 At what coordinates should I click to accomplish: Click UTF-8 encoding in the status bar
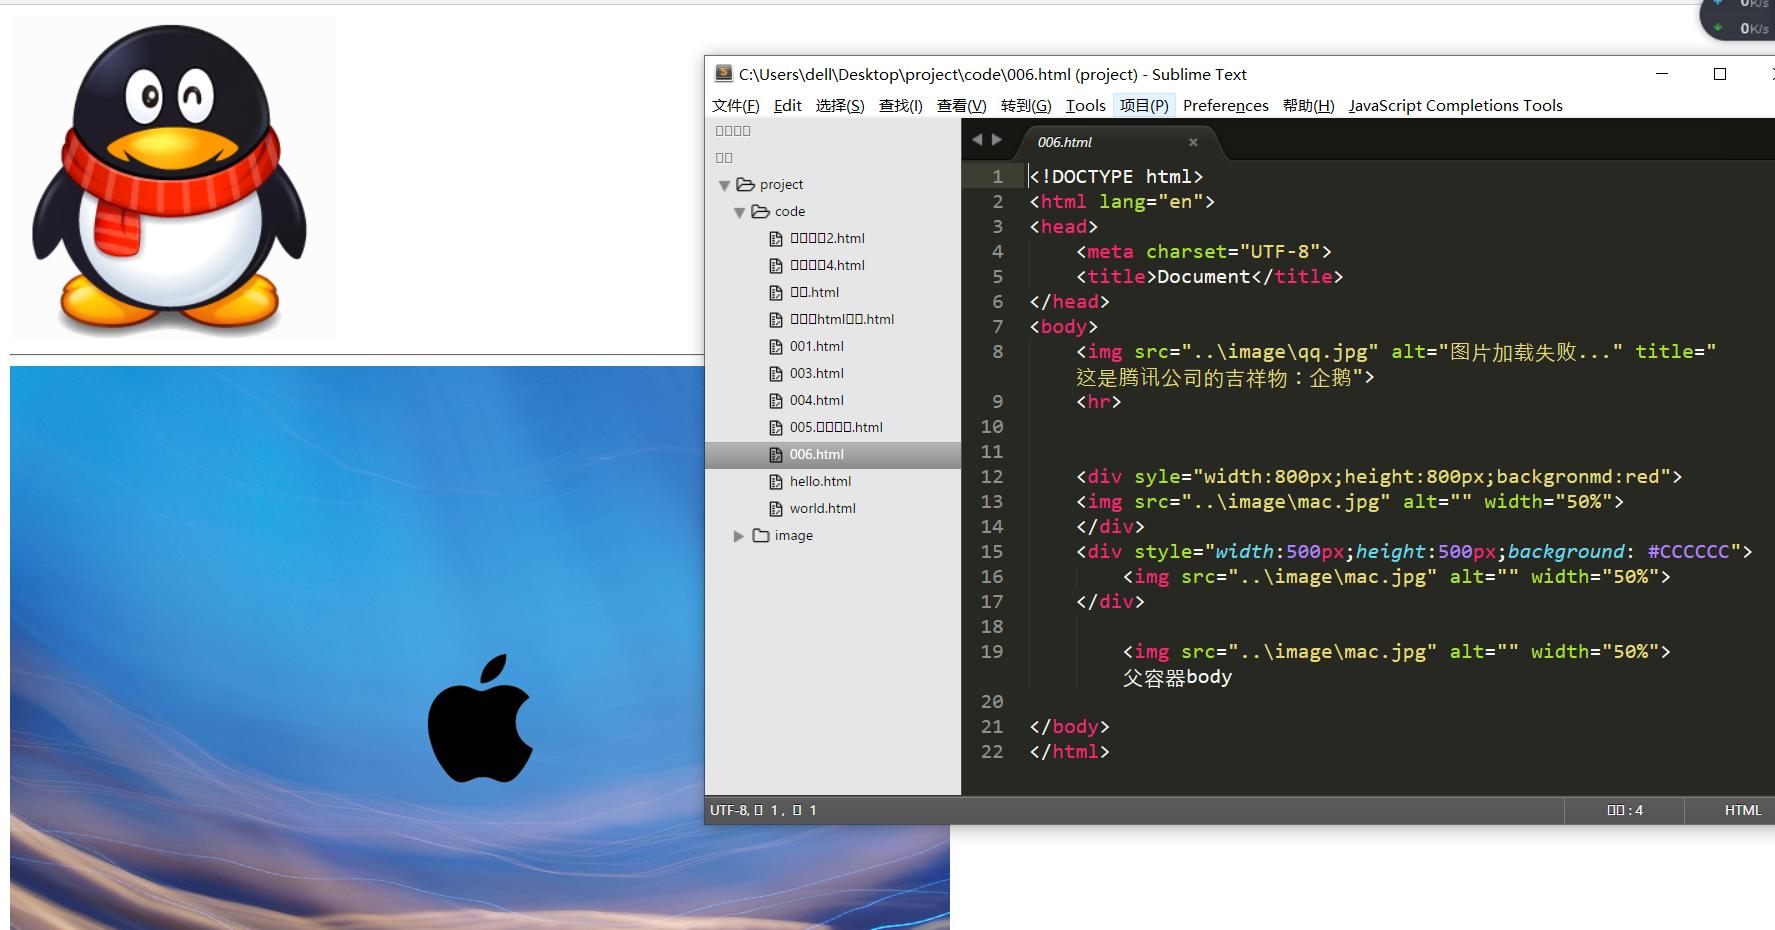click(x=729, y=810)
